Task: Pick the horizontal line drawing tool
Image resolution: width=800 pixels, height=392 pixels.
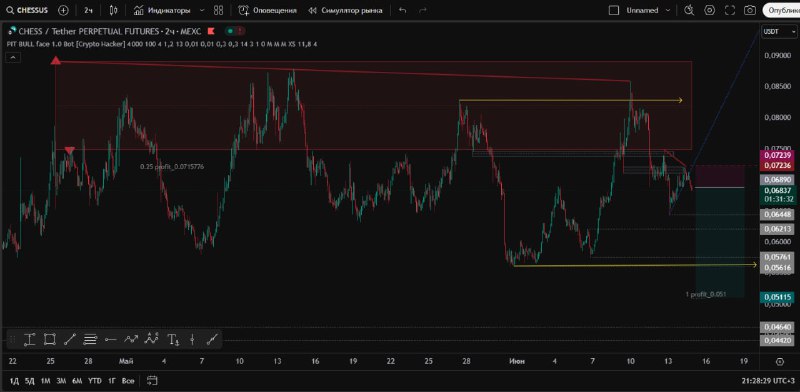Action: click(111, 339)
